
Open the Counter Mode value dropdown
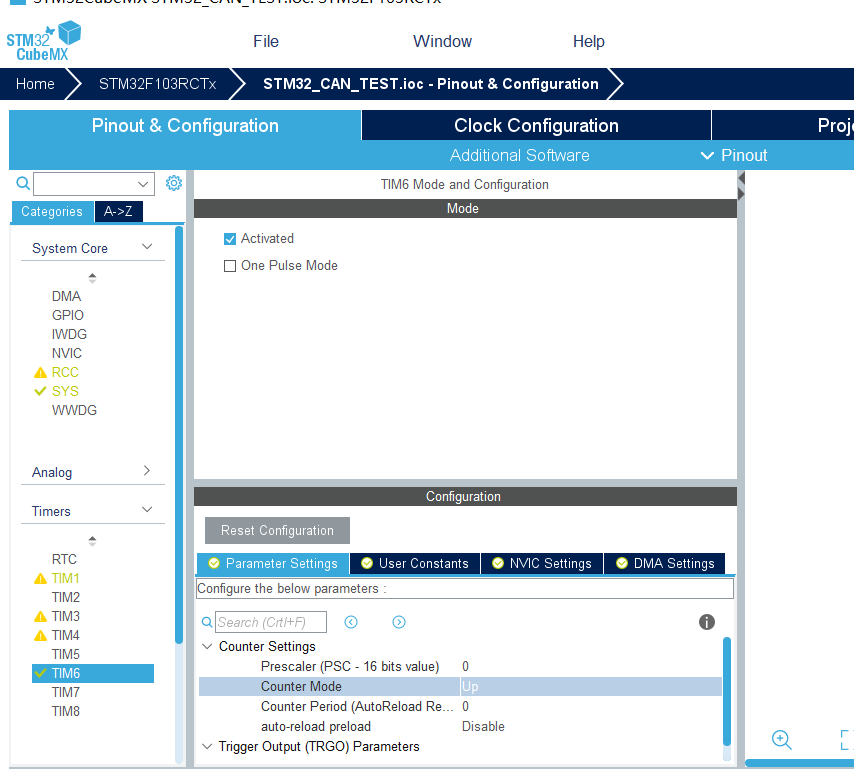pos(591,687)
